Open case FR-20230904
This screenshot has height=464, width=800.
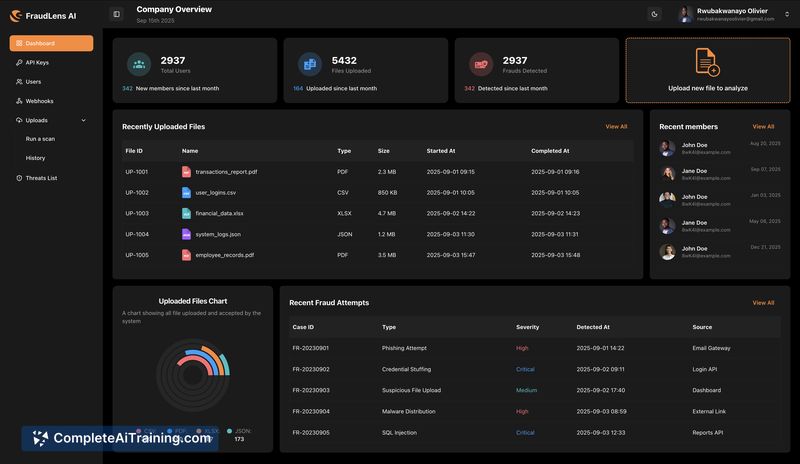[x=311, y=411]
